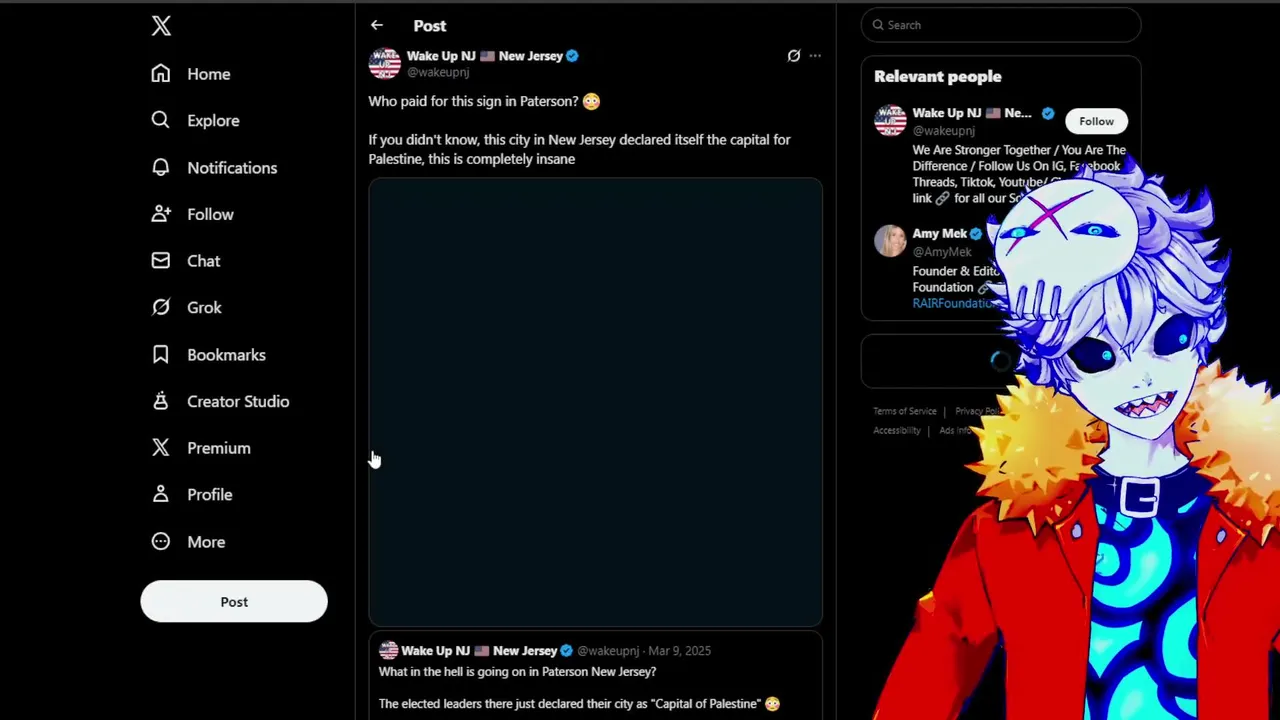Open Chat messages envelope
The image size is (1280, 720).
(x=186, y=261)
